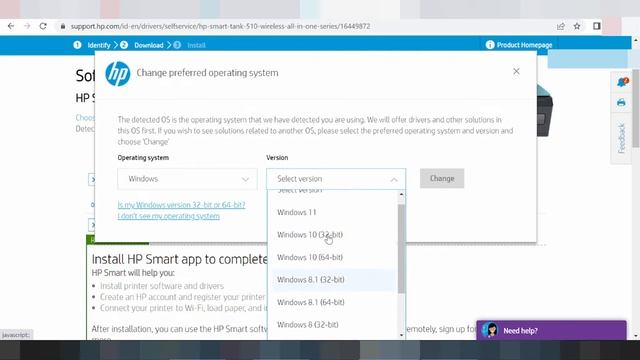Click the HP logo in the dialog
The height and width of the screenshot is (360, 640).
click(x=118, y=73)
